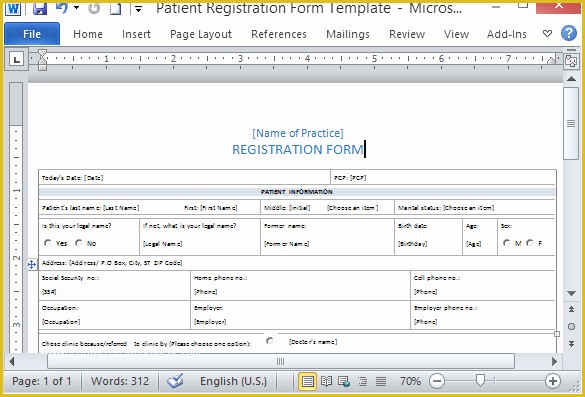Select the Add-Ins tab

pos(507,34)
